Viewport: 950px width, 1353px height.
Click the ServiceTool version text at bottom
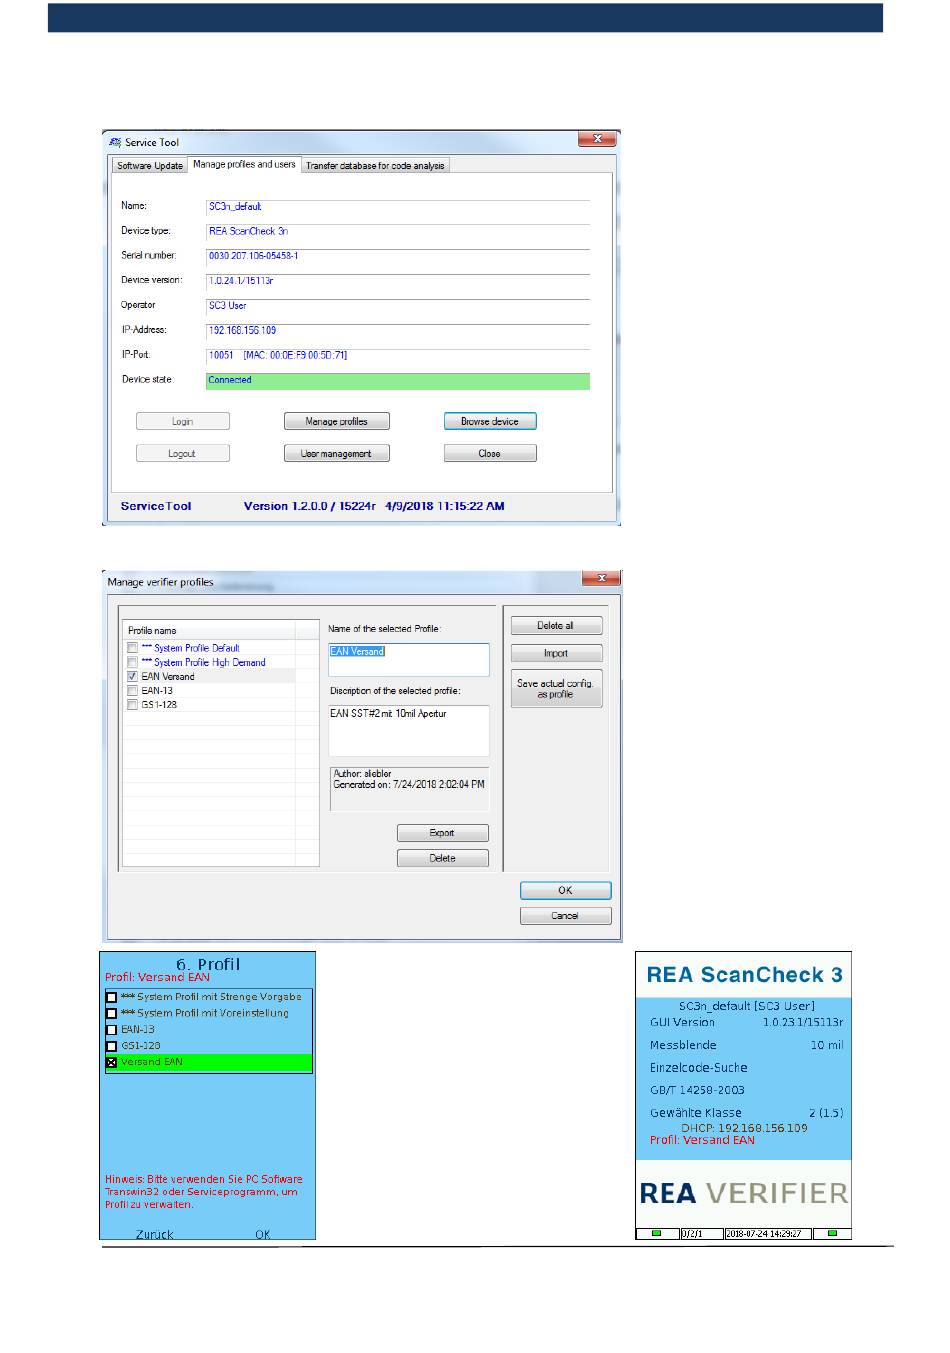[x=313, y=506]
